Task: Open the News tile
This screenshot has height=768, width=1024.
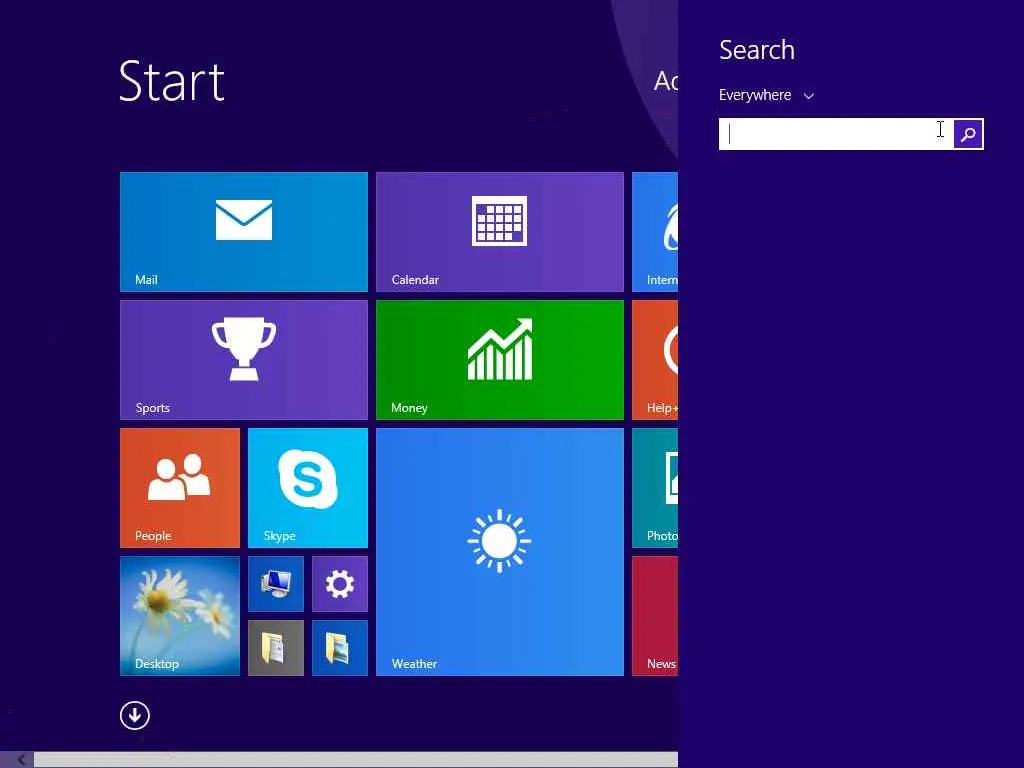Action: coord(655,616)
